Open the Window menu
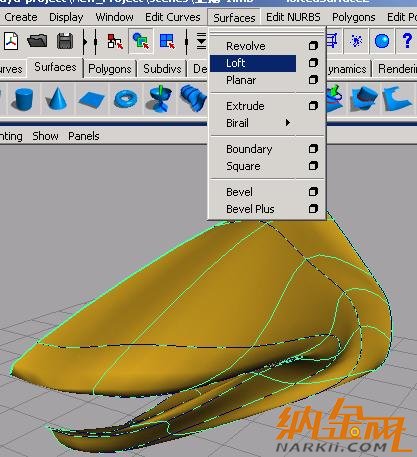 click(114, 17)
